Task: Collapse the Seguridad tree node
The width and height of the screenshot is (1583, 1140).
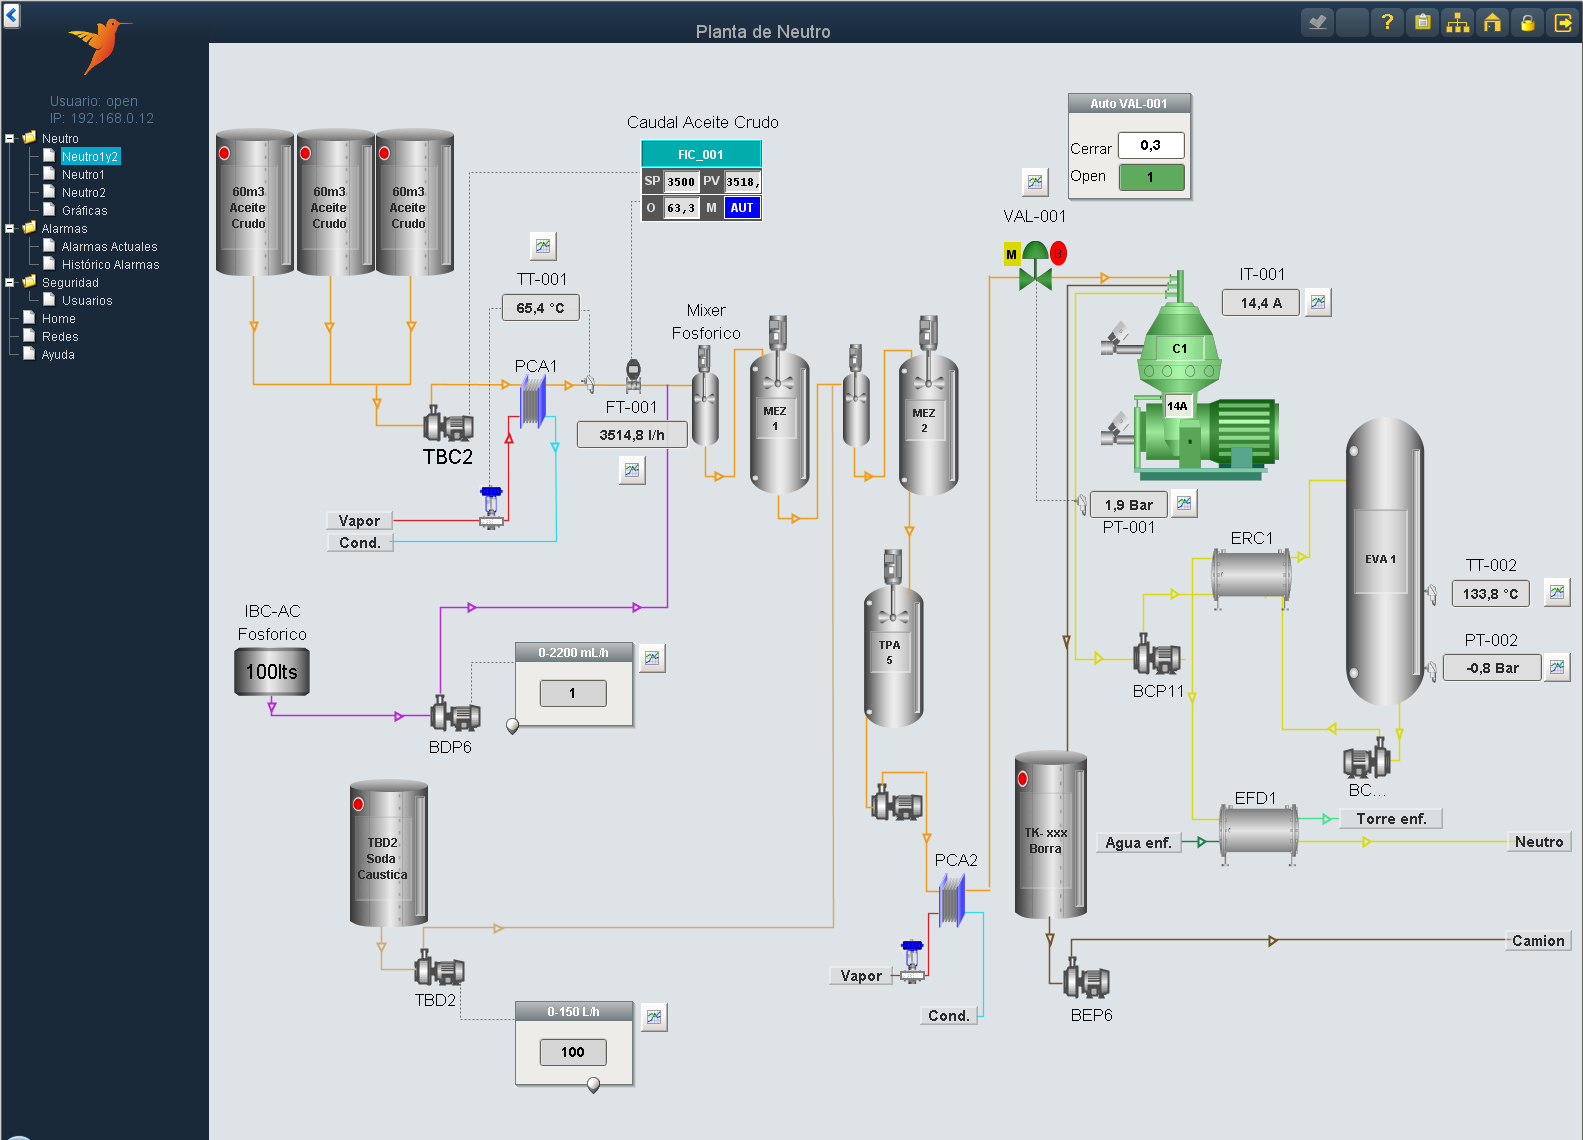Action: click(x=10, y=283)
